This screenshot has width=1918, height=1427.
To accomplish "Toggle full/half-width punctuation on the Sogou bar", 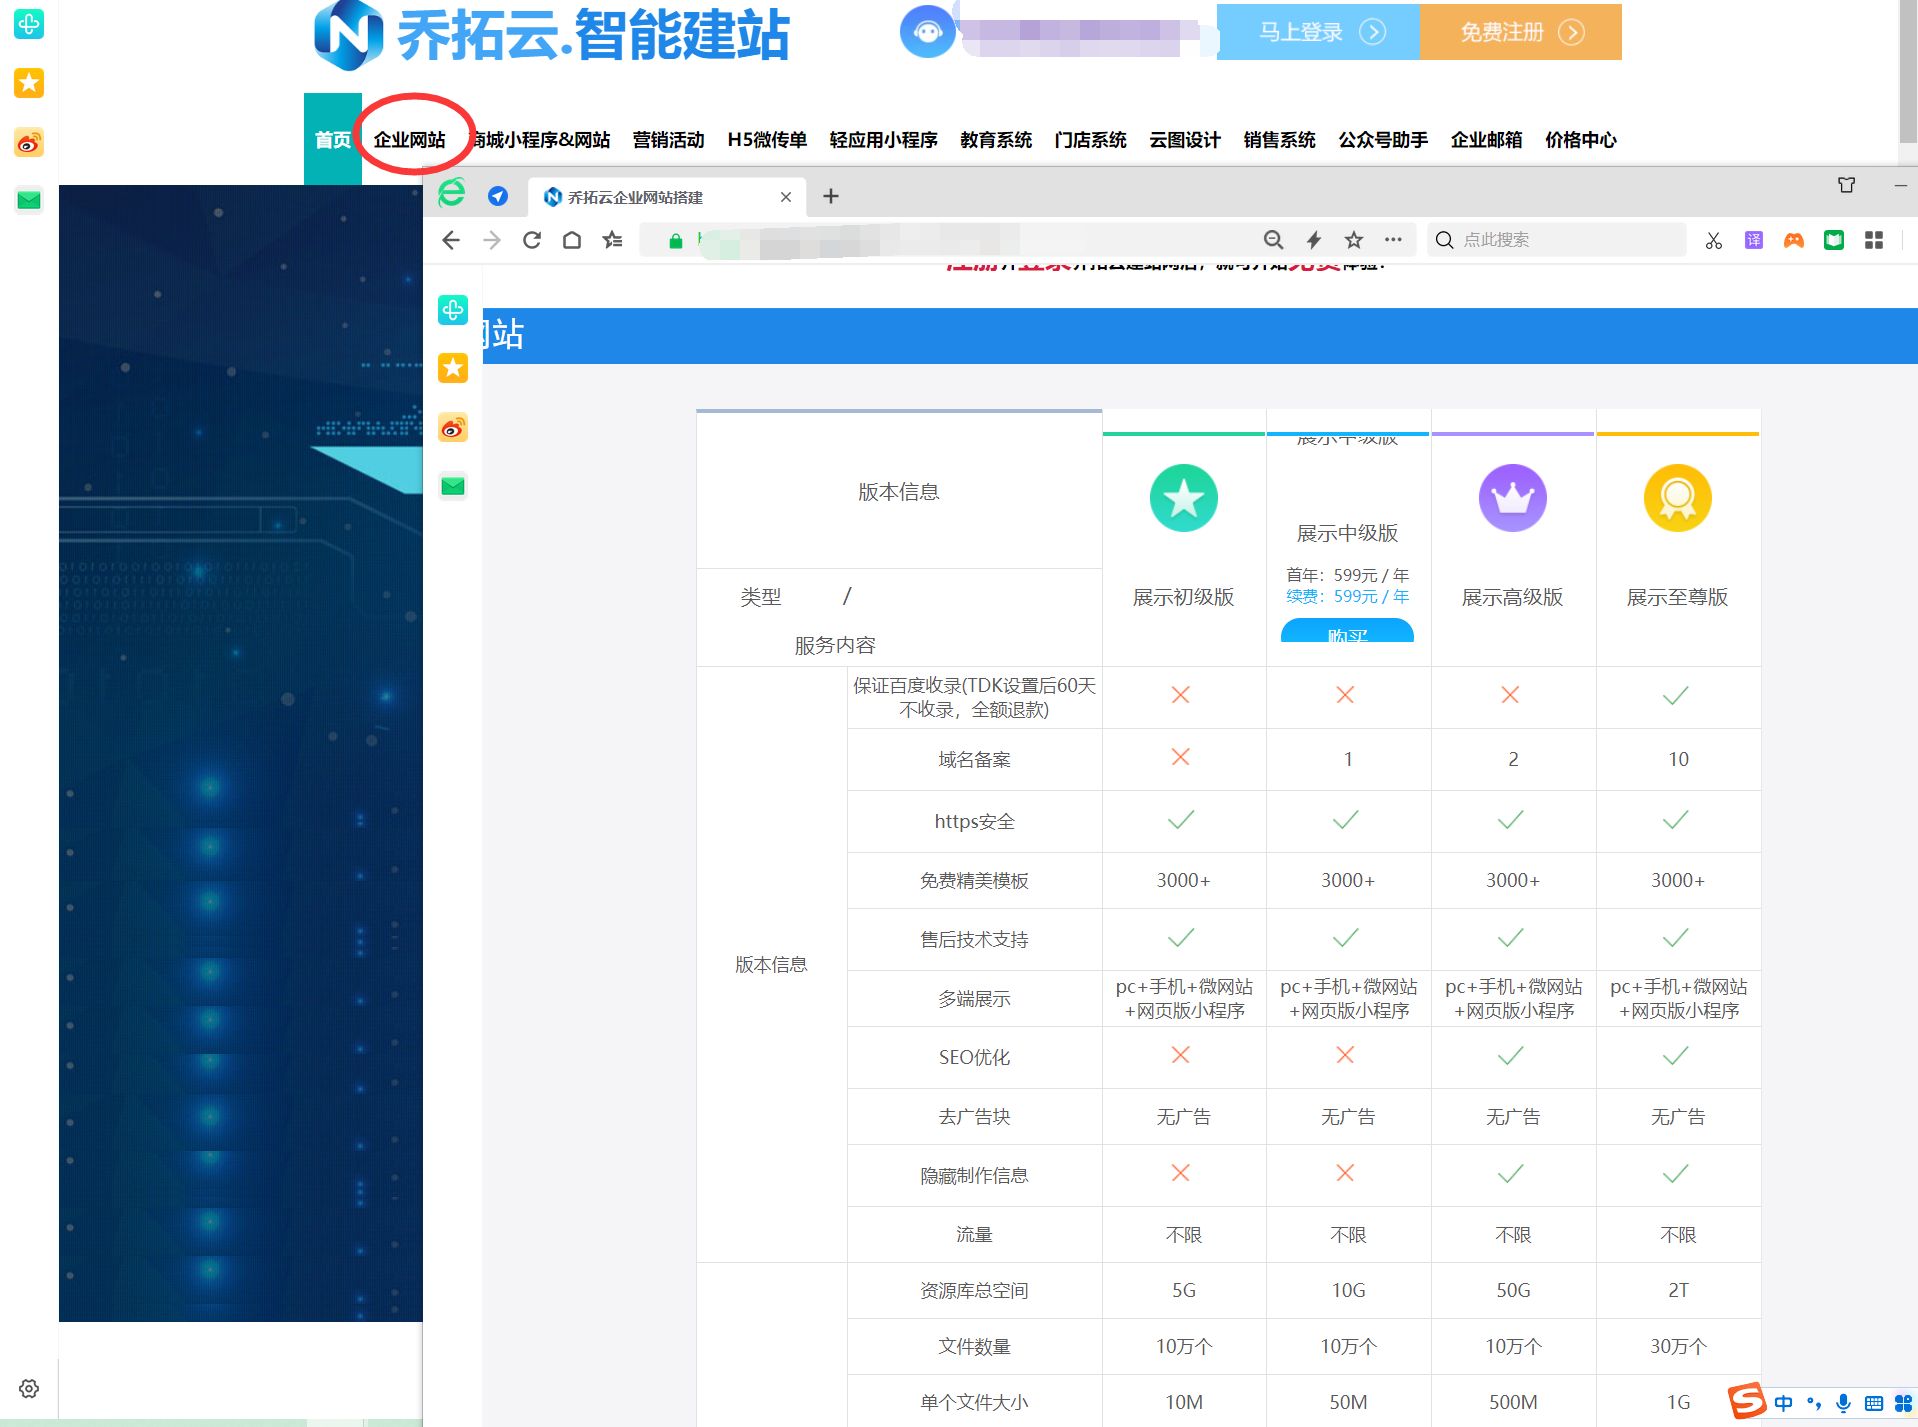I will tap(1815, 1403).
